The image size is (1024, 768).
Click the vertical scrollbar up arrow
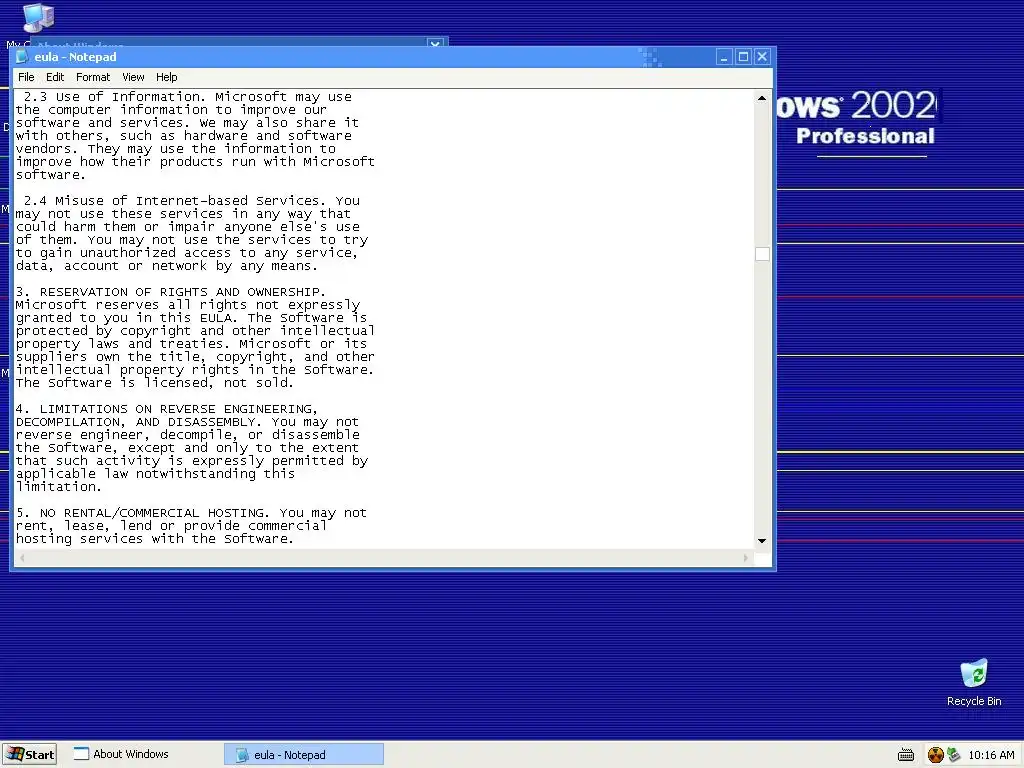[x=761, y=98]
